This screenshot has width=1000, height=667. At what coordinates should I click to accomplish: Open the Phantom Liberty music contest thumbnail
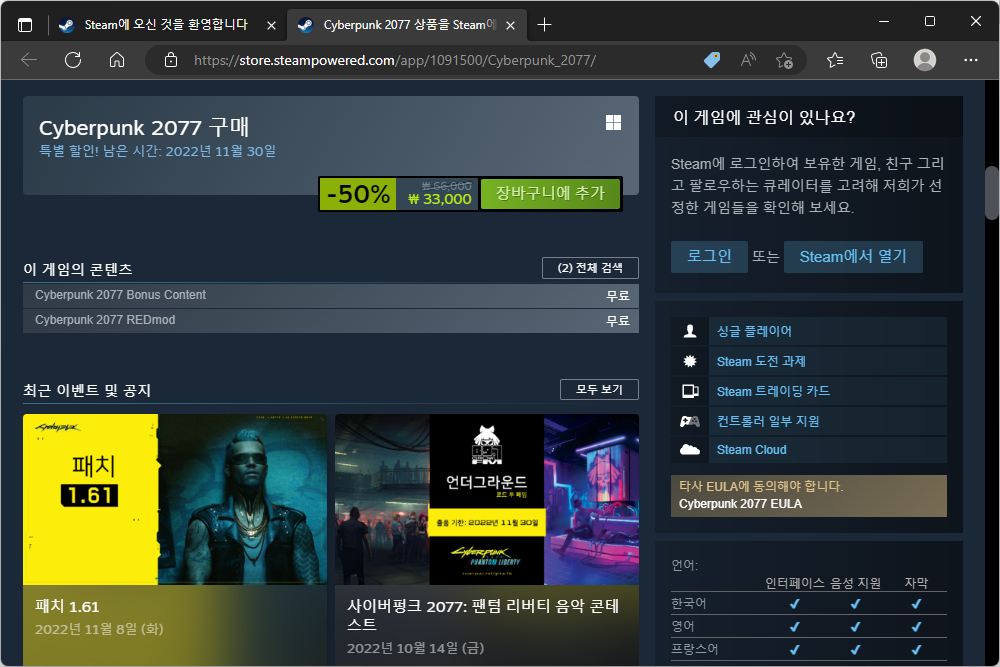(487, 499)
